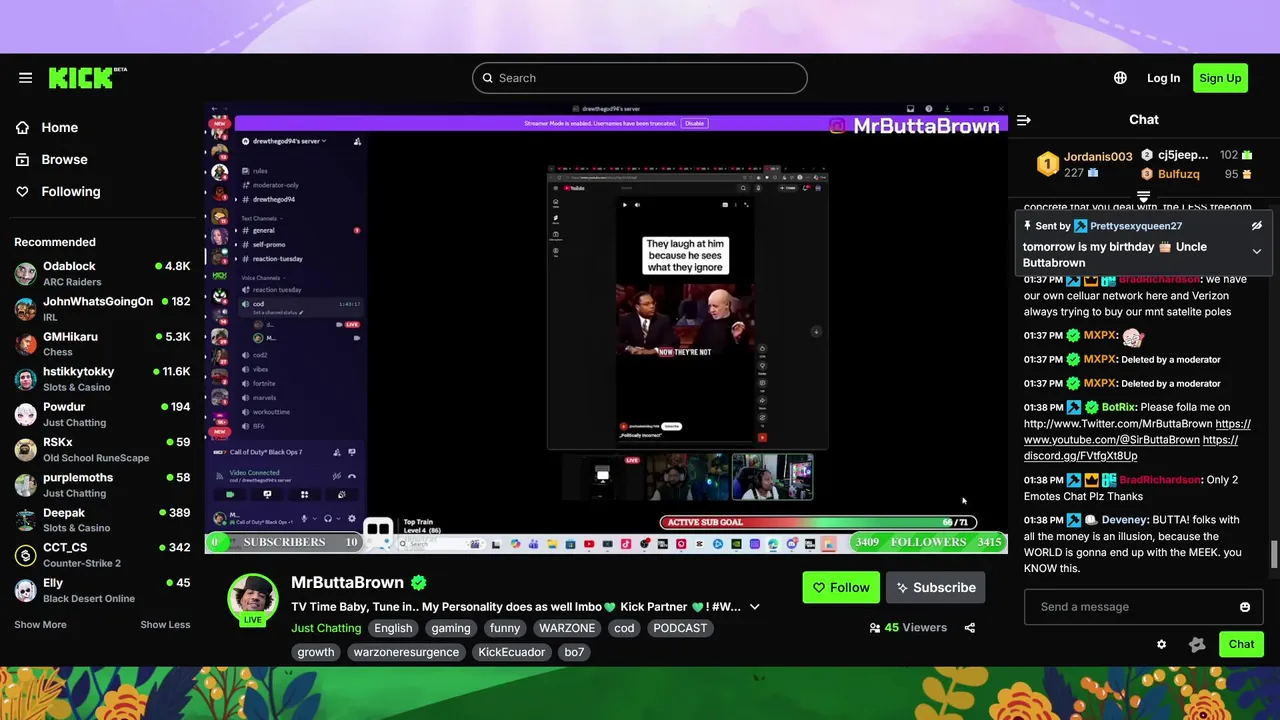Click the stream video player
1280x720 pixels.
606,328
